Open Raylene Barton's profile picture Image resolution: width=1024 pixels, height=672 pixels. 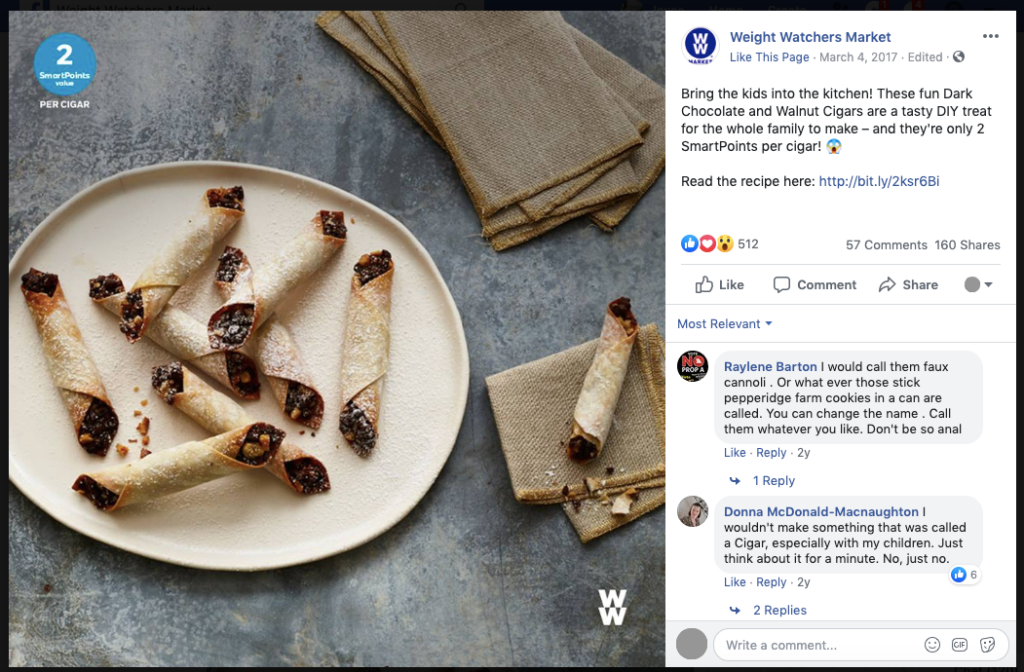pyautogui.click(x=692, y=366)
